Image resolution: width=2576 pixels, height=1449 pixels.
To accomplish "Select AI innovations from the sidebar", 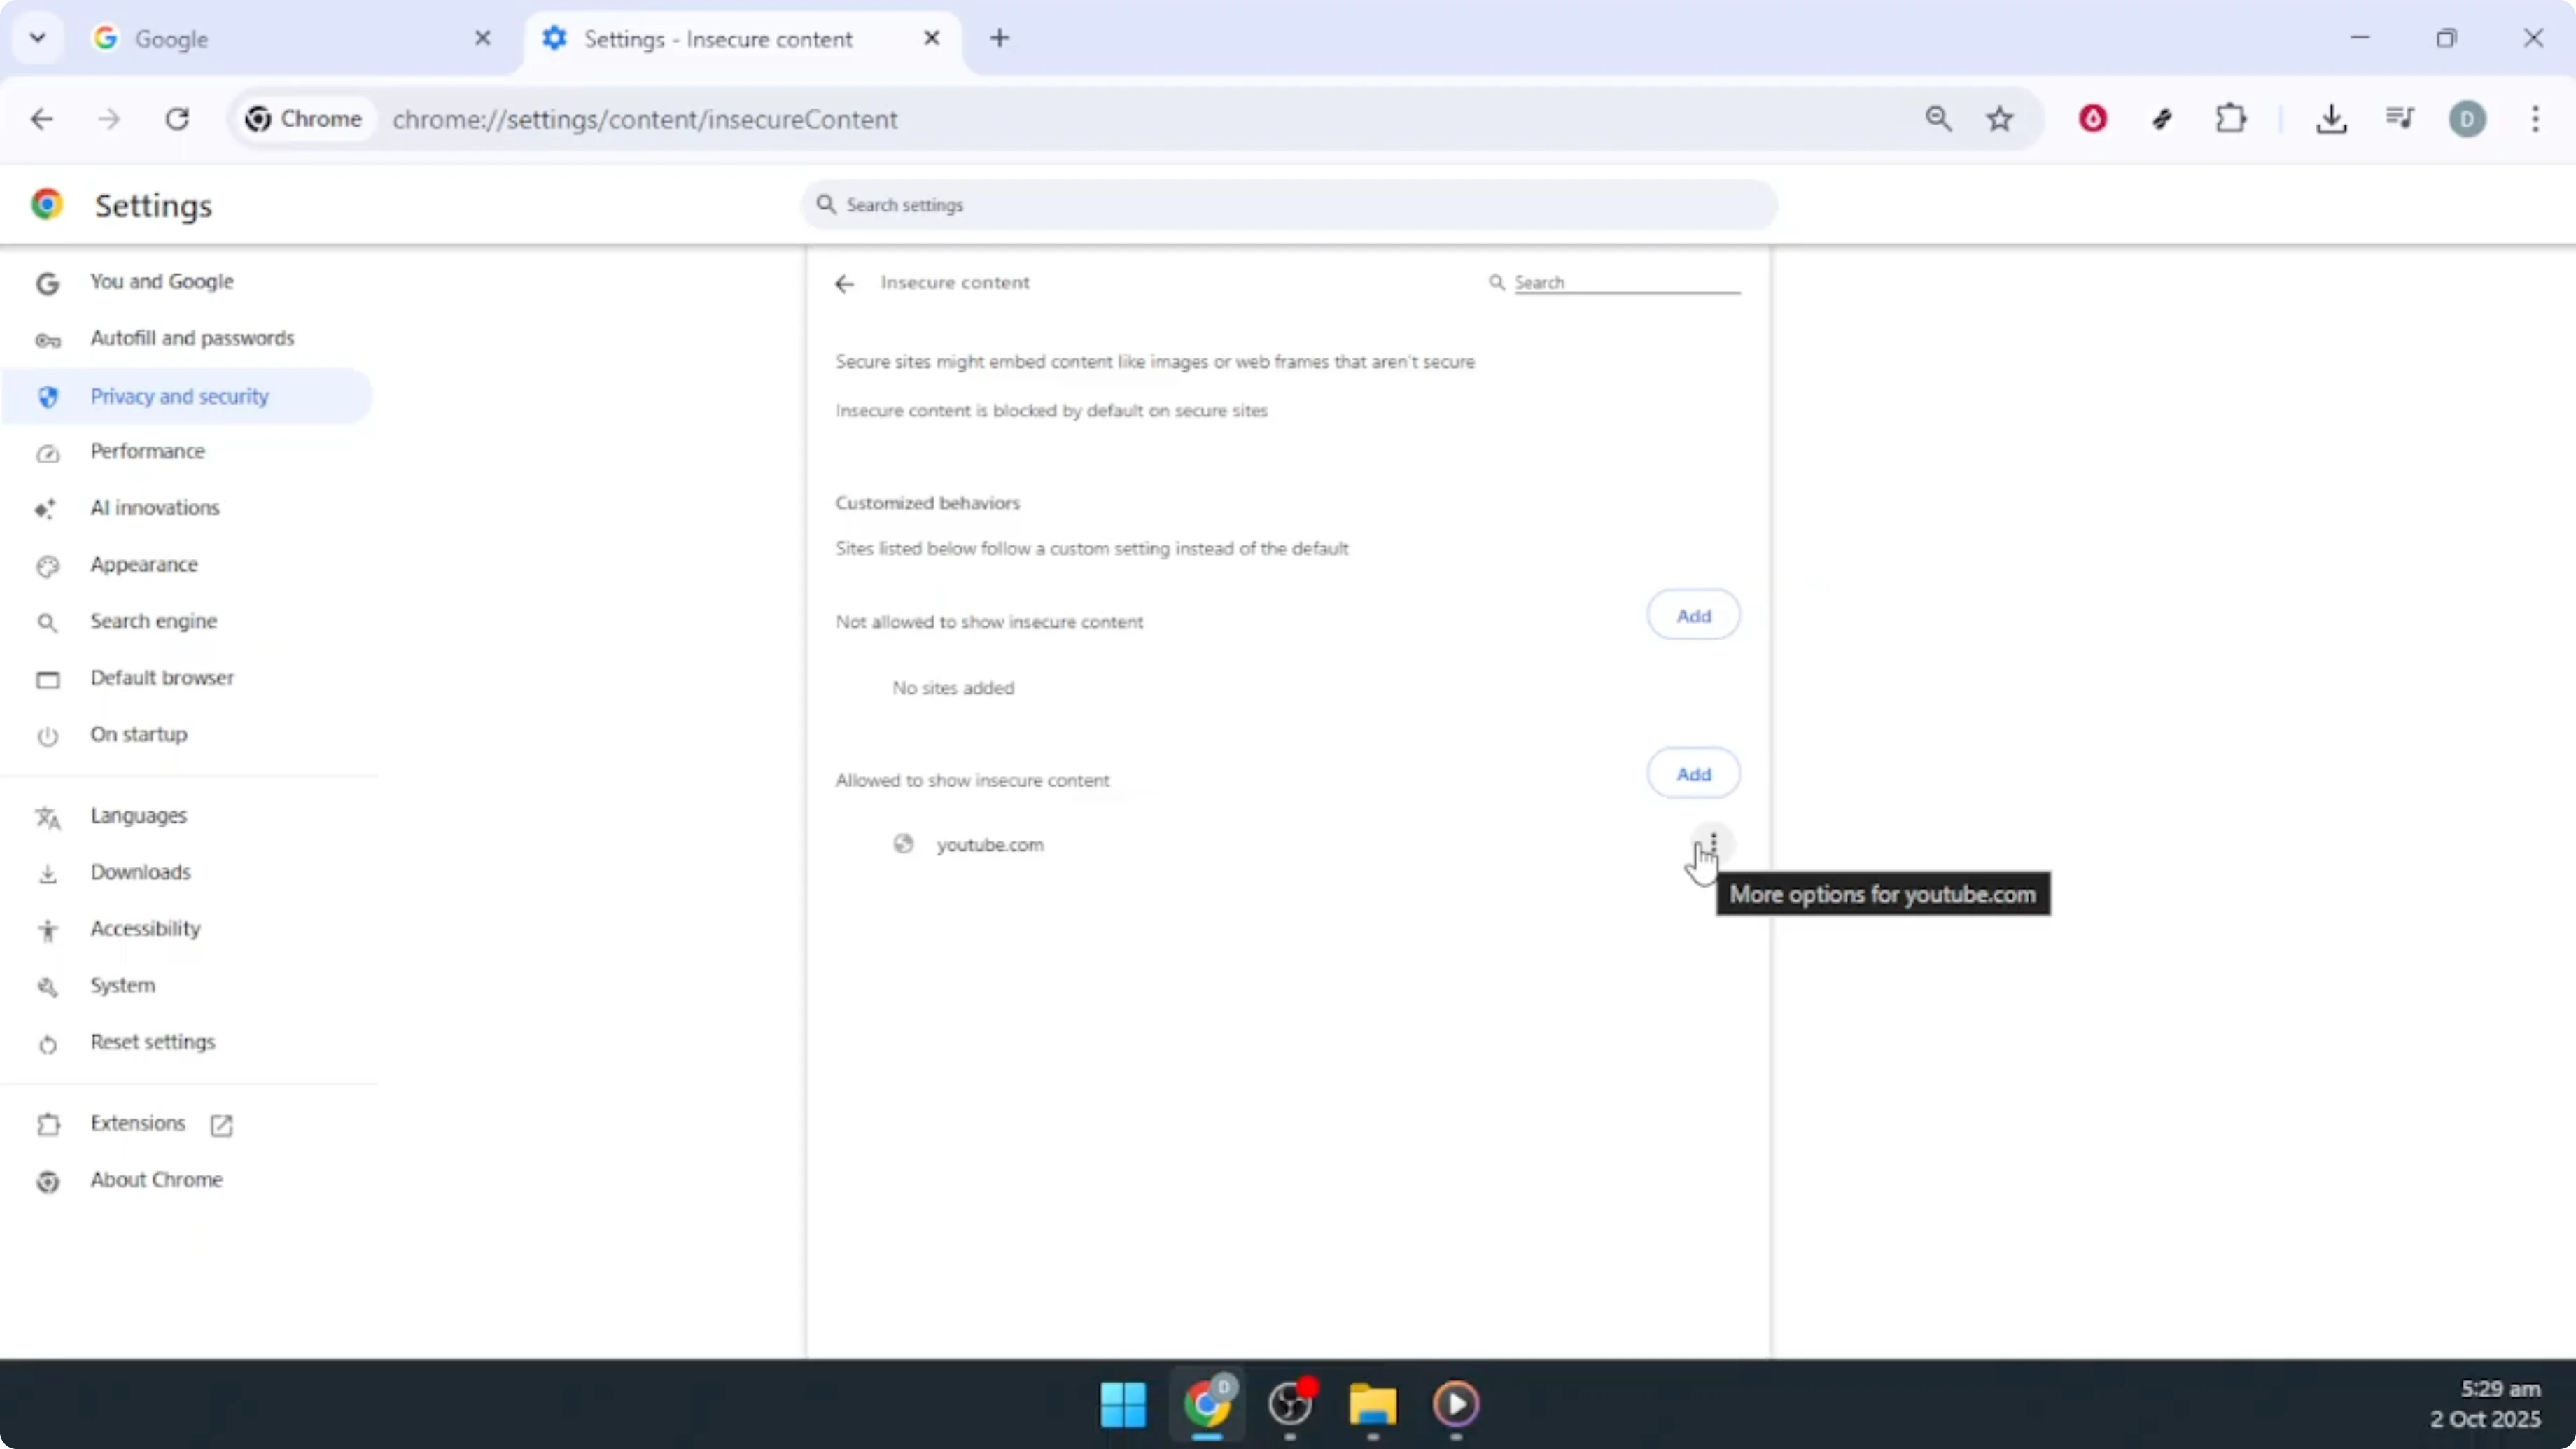I will click(x=155, y=507).
